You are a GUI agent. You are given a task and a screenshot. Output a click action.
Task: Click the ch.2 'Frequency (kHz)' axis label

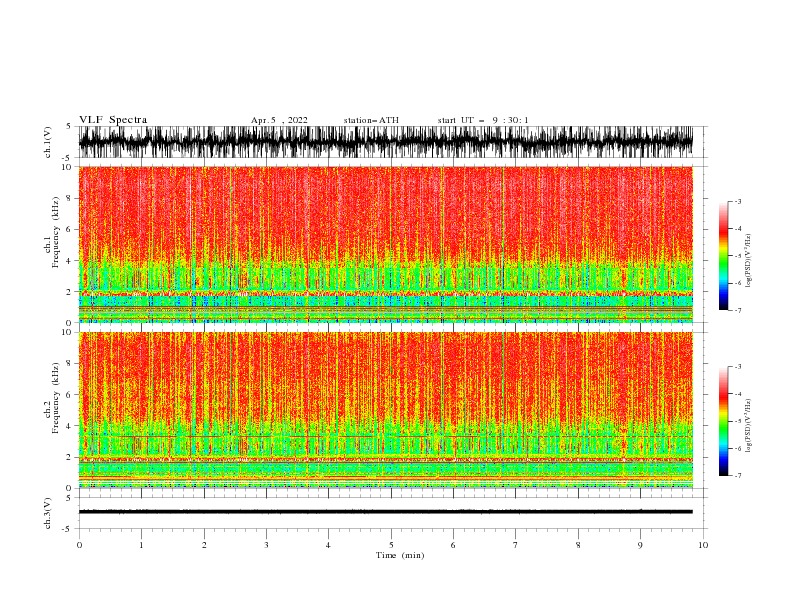tap(56, 398)
